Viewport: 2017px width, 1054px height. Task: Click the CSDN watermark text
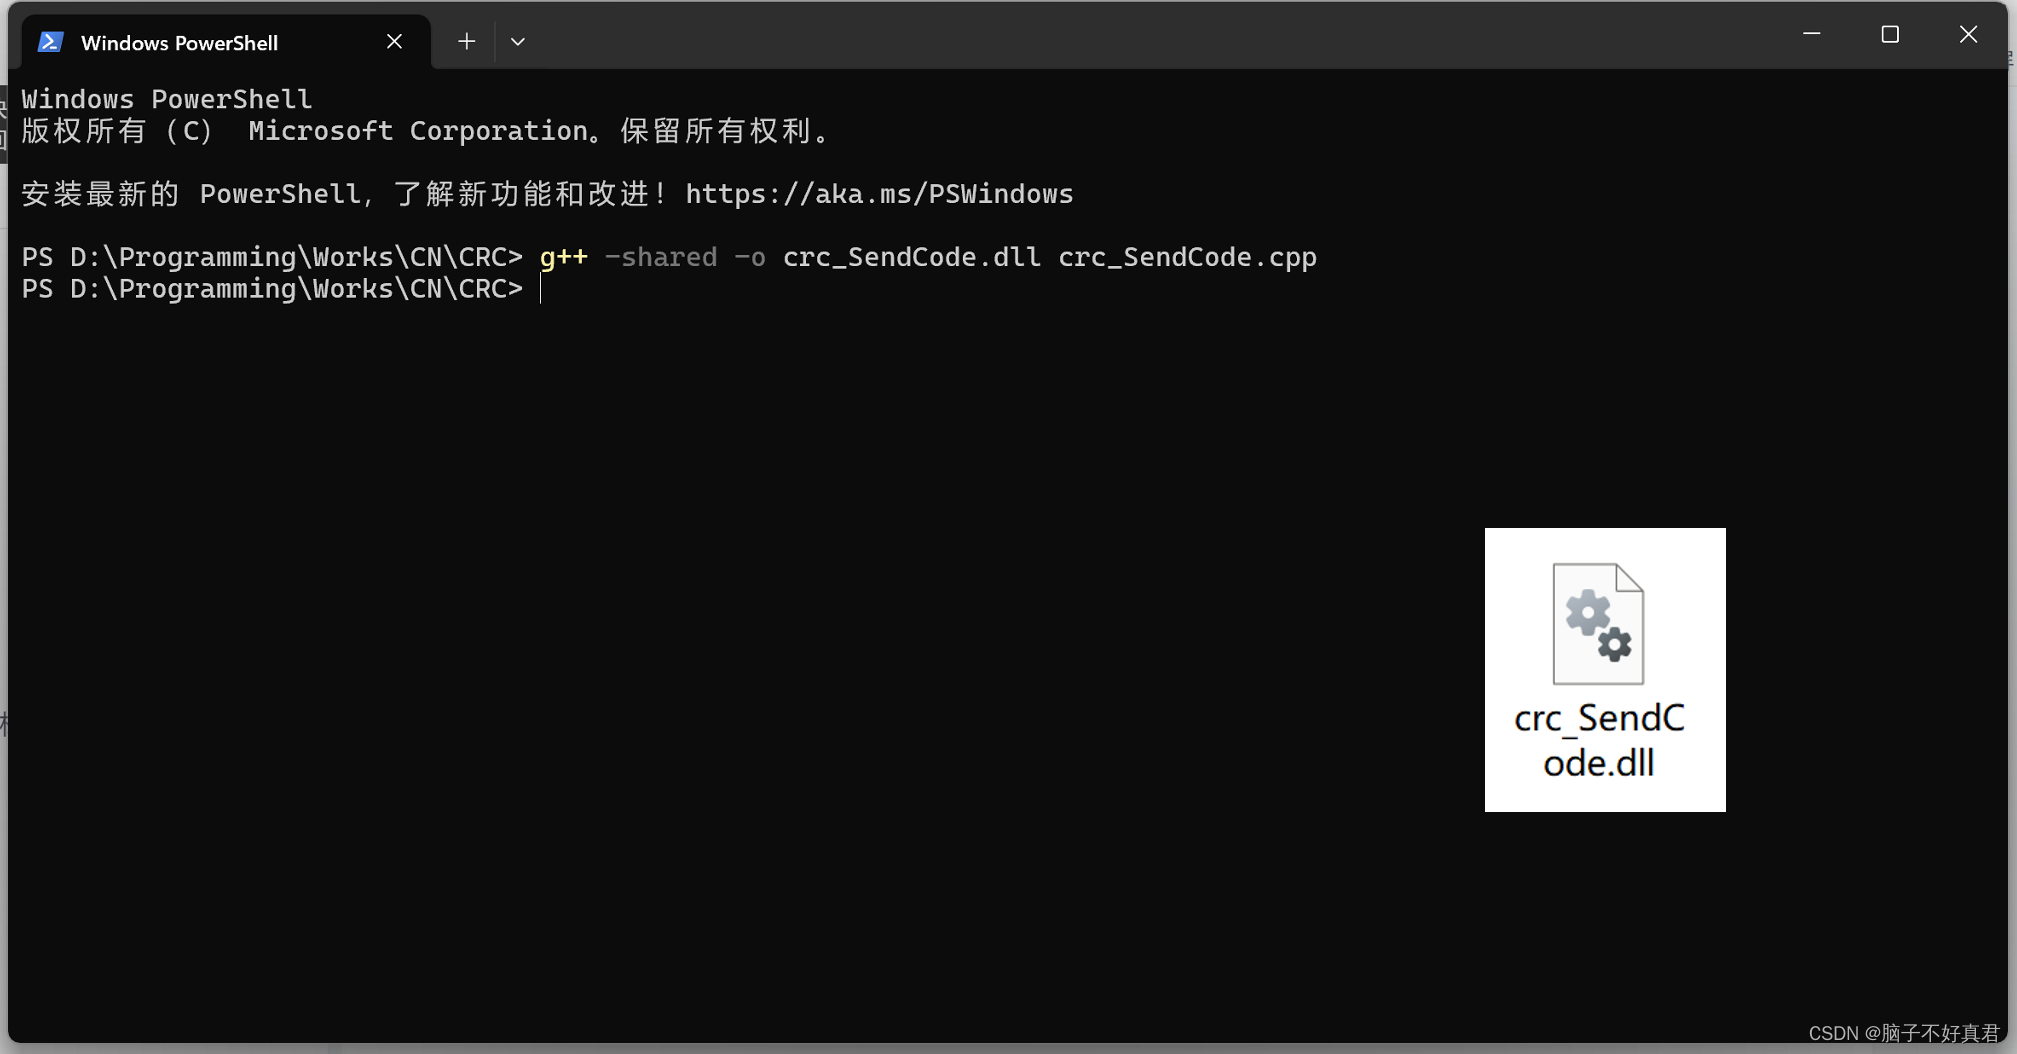[x=1903, y=1032]
